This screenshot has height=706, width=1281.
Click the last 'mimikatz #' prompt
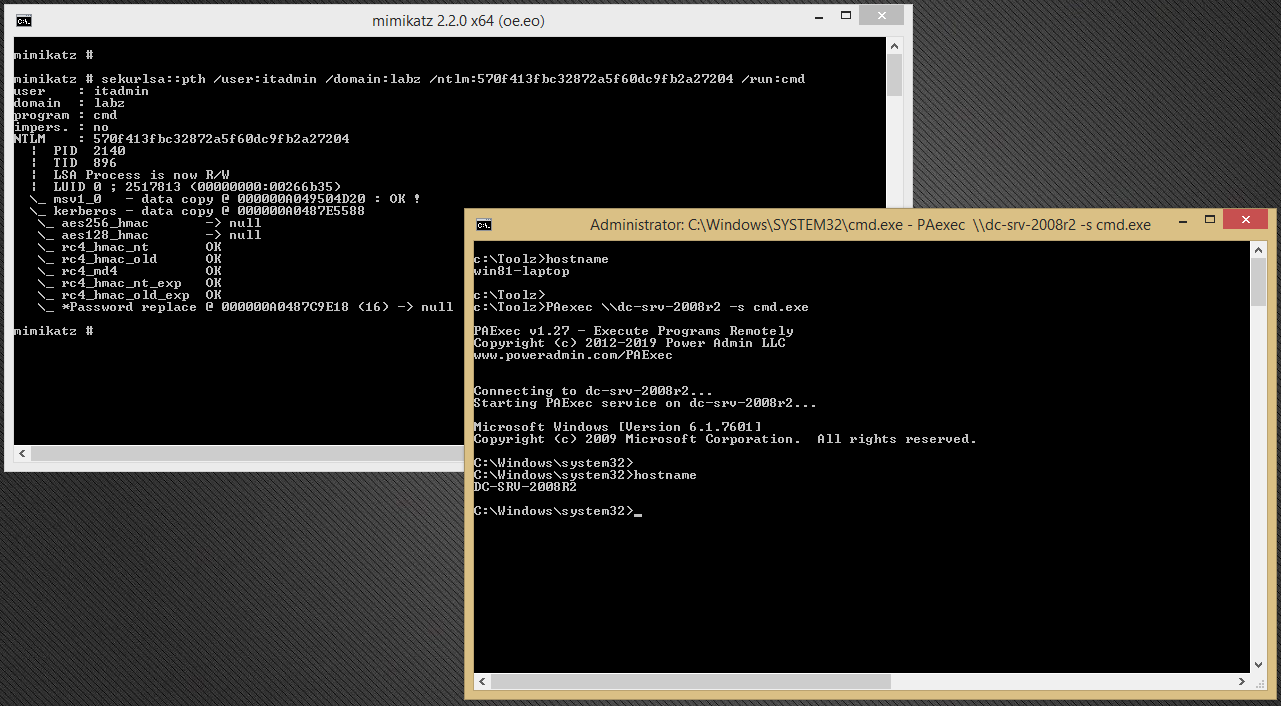coord(53,331)
